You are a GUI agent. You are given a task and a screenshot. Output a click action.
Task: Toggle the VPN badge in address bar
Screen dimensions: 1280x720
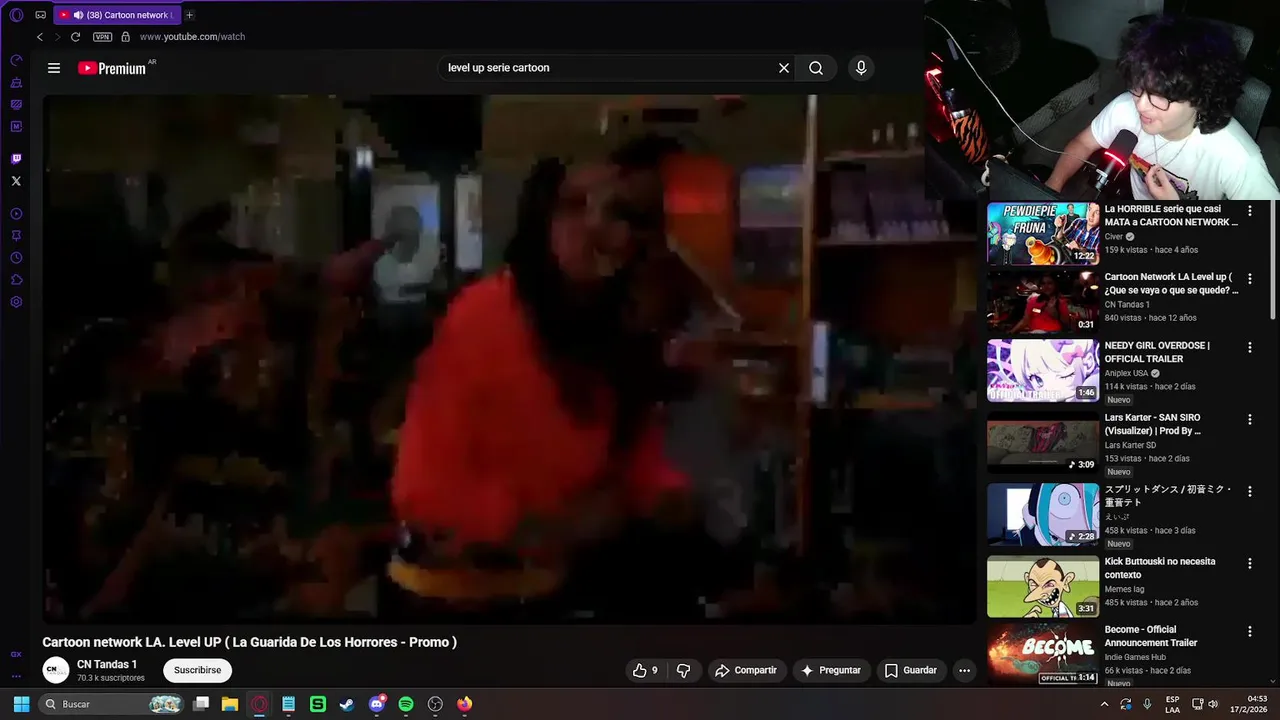click(x=102, y=37)
